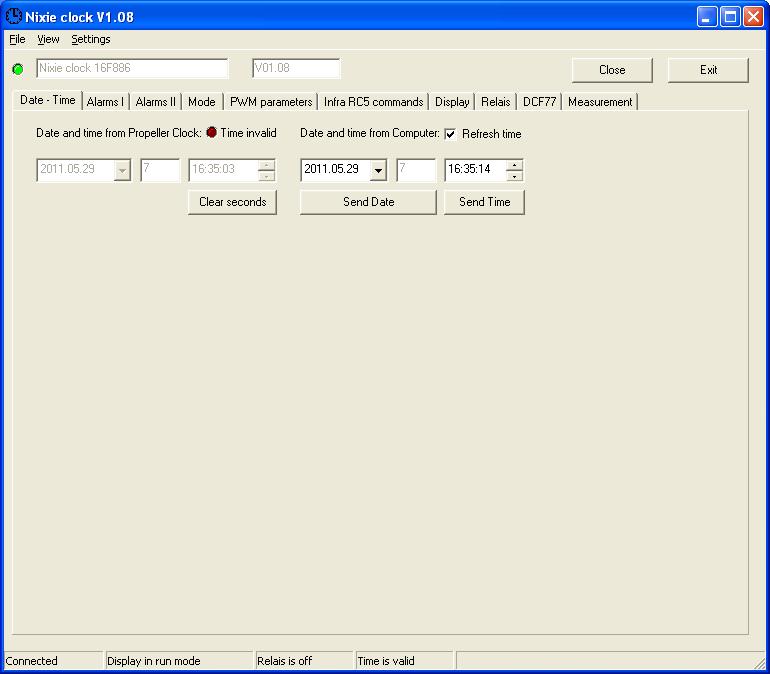
Task: Open the DCF77 tab
Action: point(539,102)
